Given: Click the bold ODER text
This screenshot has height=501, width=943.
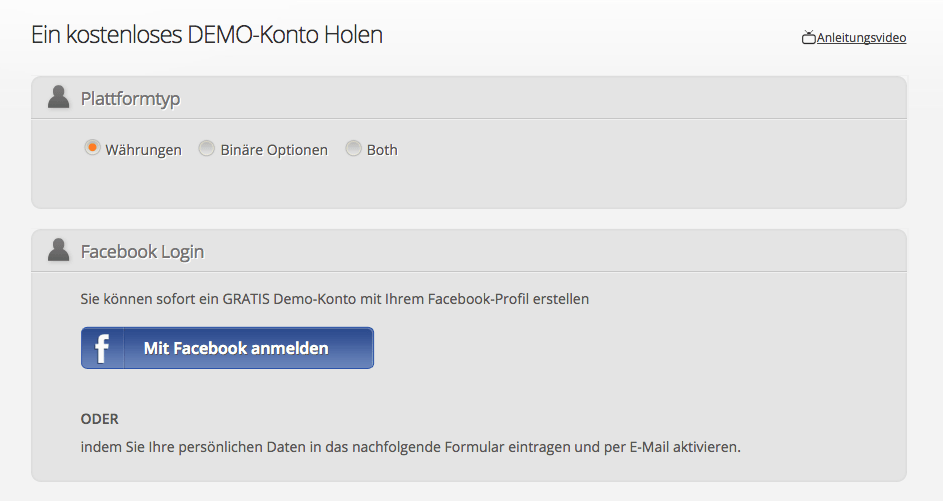Looking at the screenshot, I should 100,419.
